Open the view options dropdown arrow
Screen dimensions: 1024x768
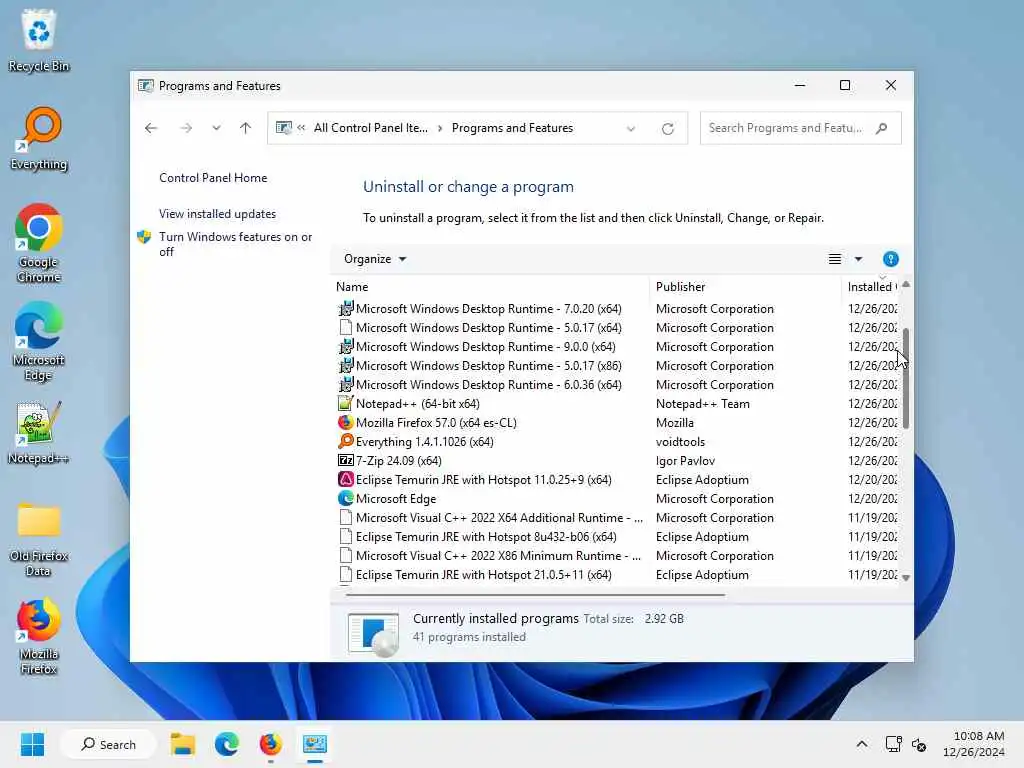pyautogui.click(x=858, y=259)
